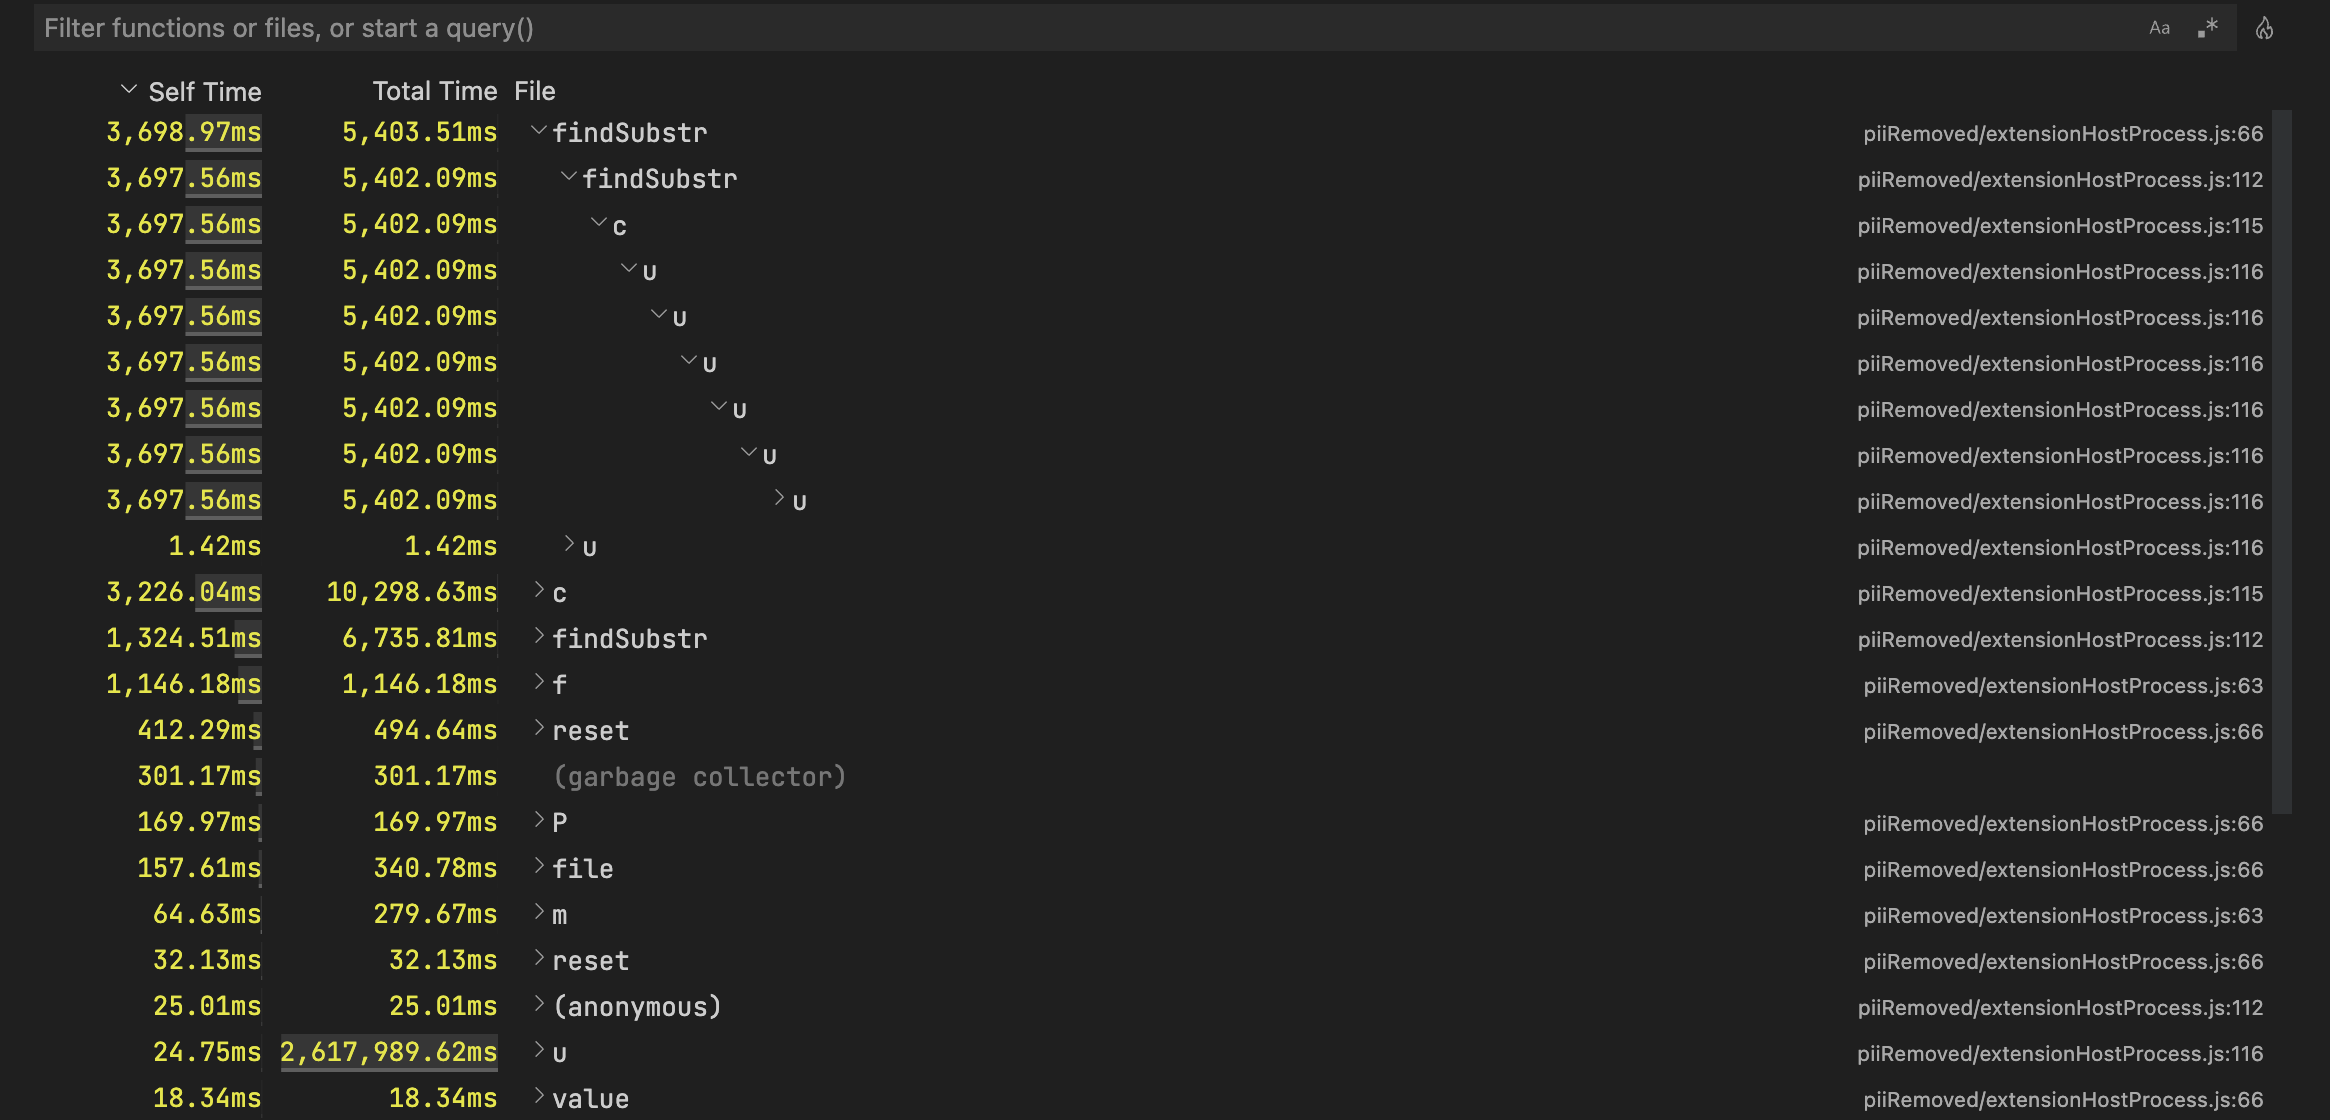2330x1120 pixels.
Task: Select the (garbage collector) row
Action: (700, 776)
